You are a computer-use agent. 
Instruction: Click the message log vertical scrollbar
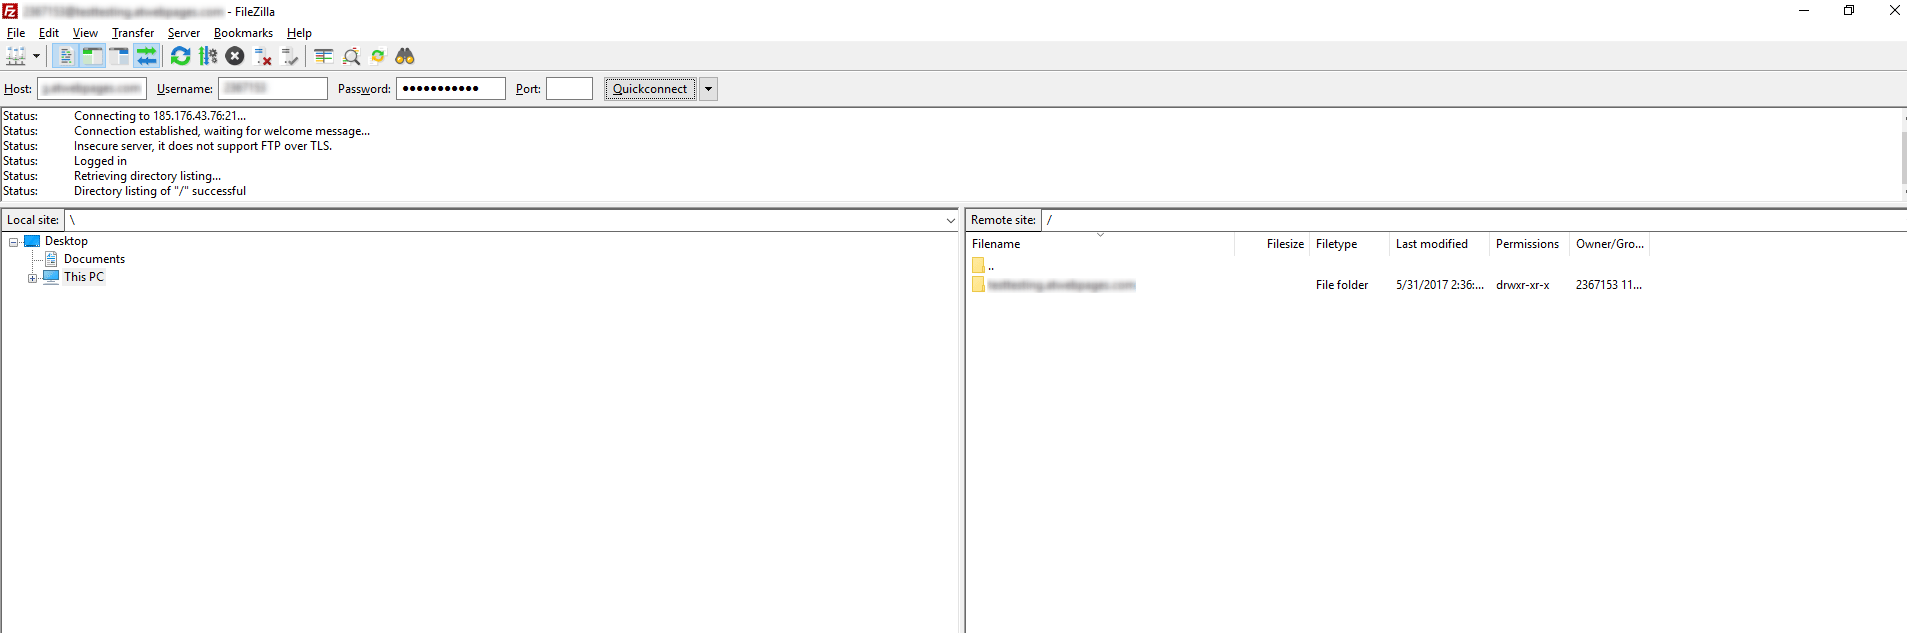click(1903, 155)
